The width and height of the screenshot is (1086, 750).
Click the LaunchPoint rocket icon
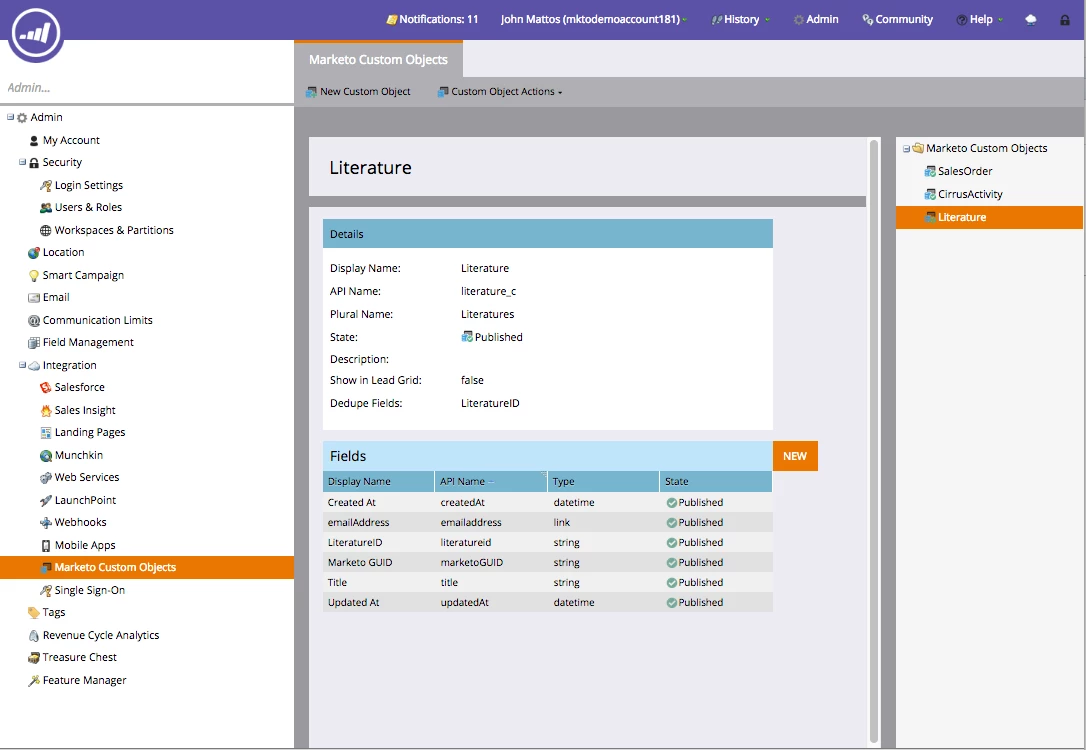(46, 501)
